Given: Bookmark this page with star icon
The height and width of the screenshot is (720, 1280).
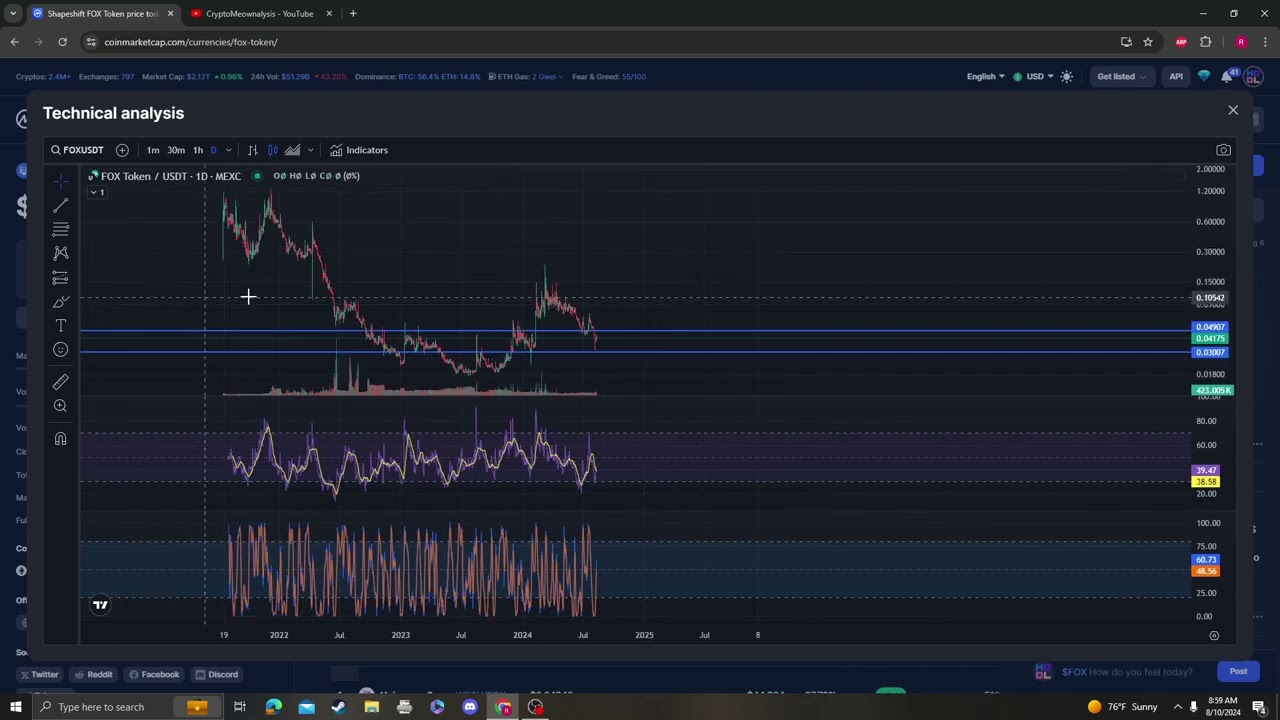Looking at the screenshot, I should 1148,42.
